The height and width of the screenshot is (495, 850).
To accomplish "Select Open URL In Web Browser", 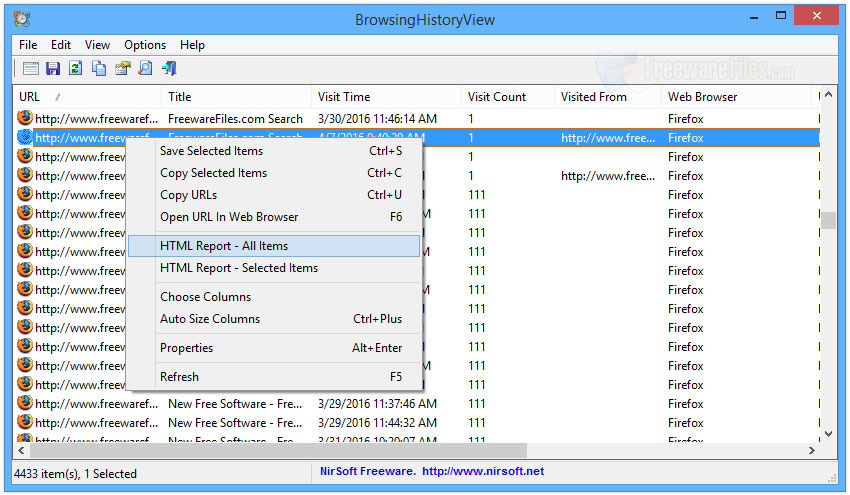I will click(274, 217).
